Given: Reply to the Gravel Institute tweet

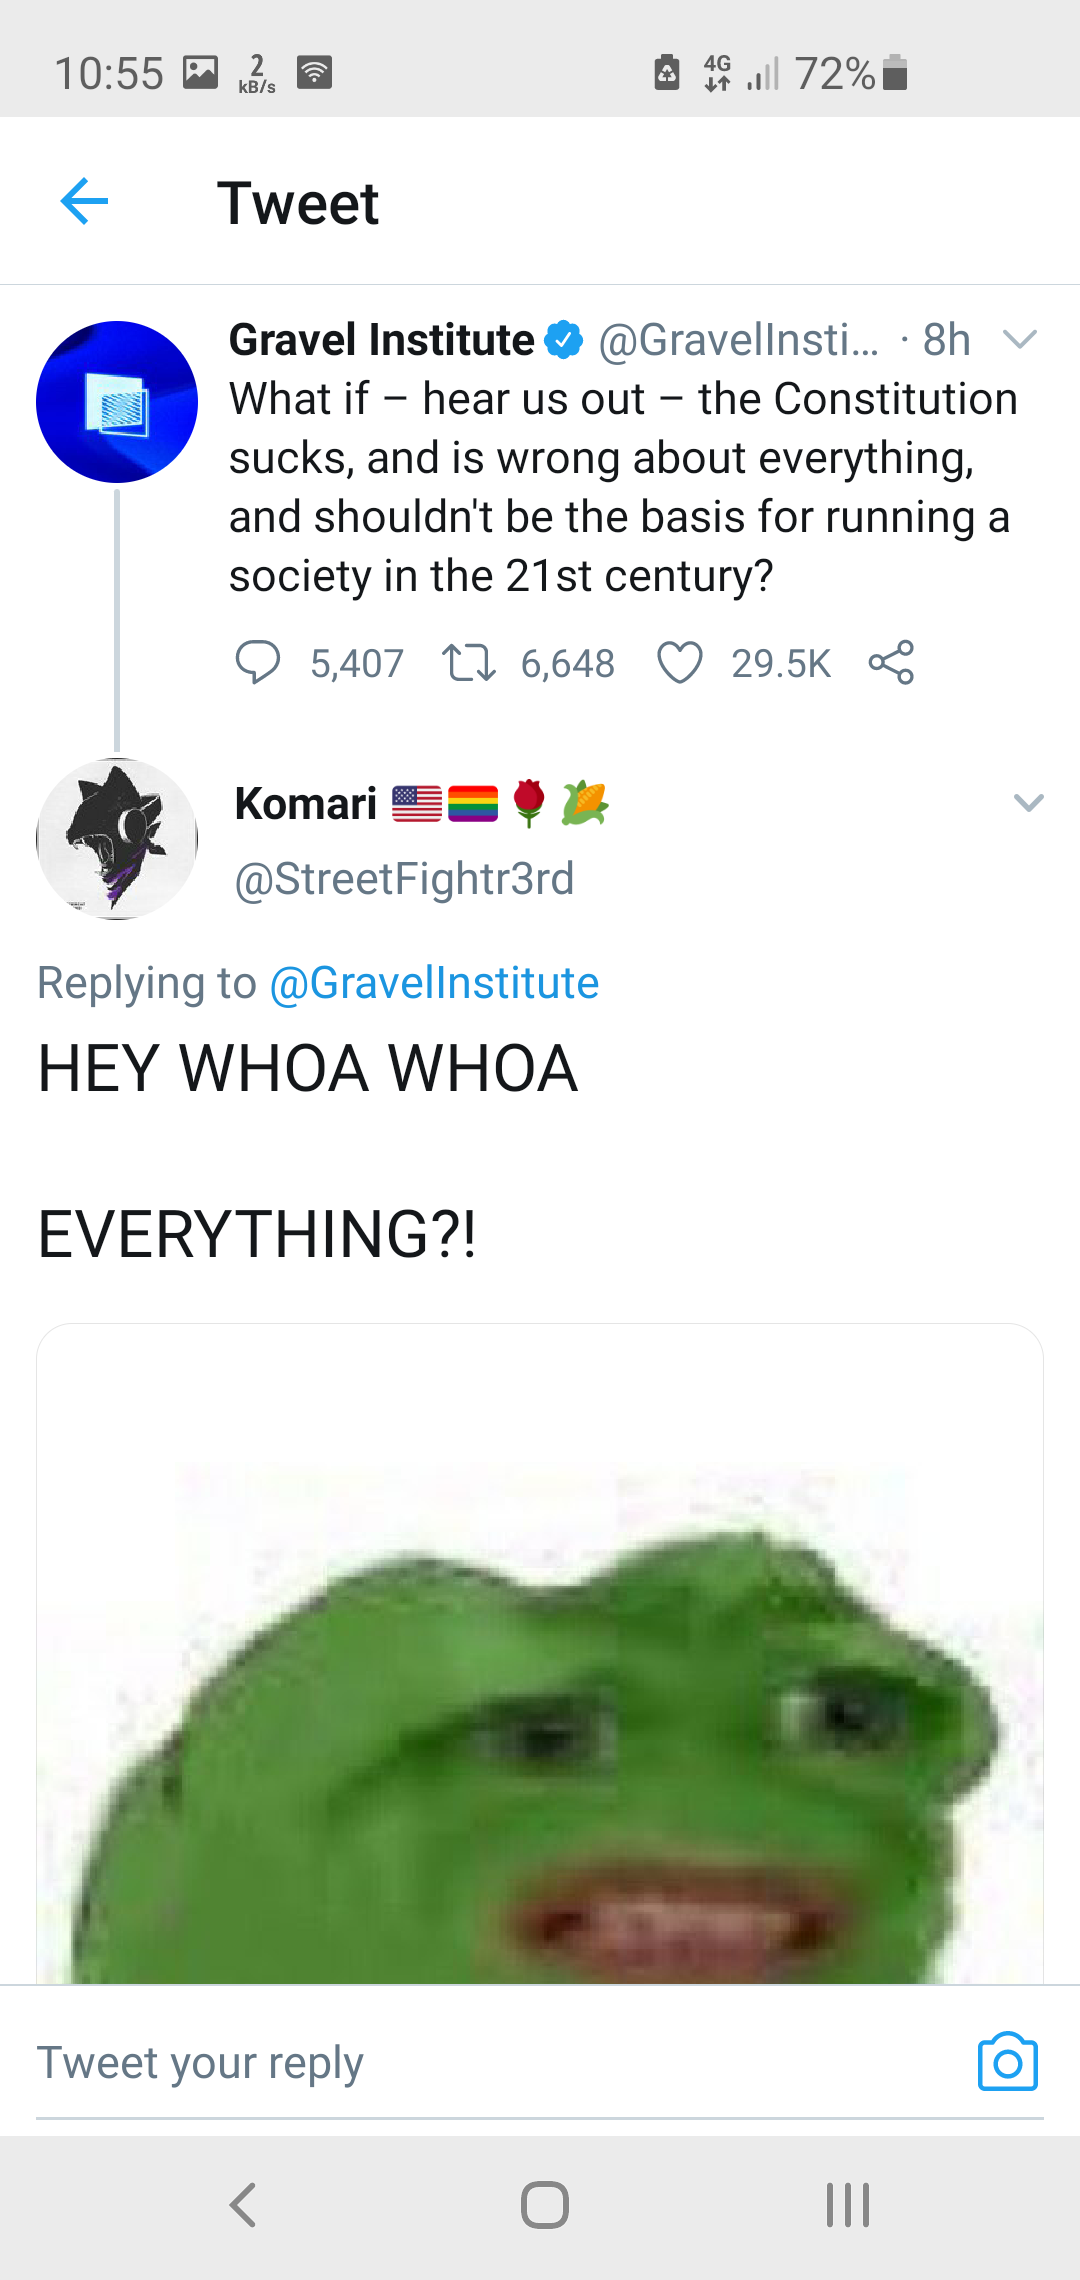Looking at the screenshot, I should point(257,663).
